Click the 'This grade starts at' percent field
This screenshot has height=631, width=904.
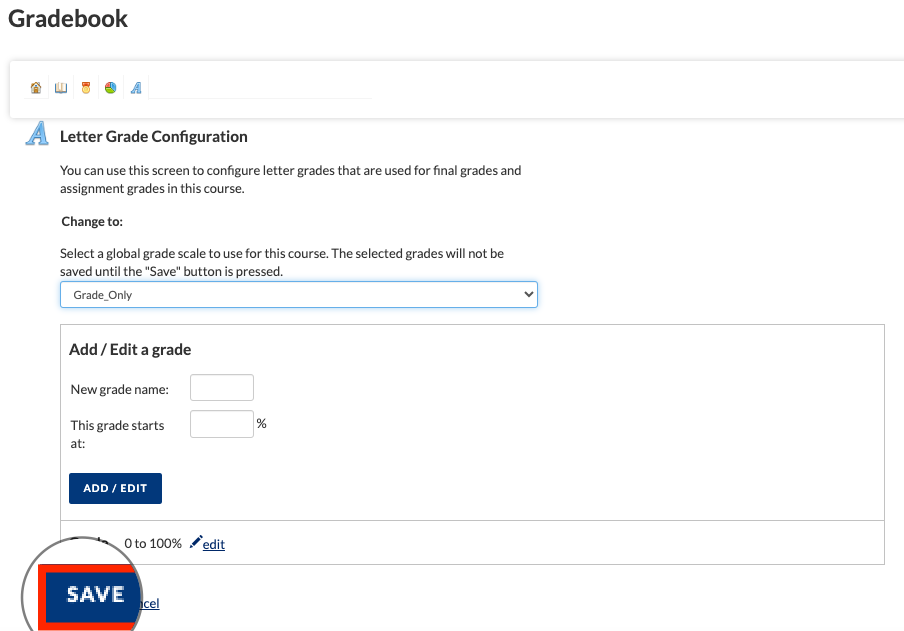coord(222,424)
